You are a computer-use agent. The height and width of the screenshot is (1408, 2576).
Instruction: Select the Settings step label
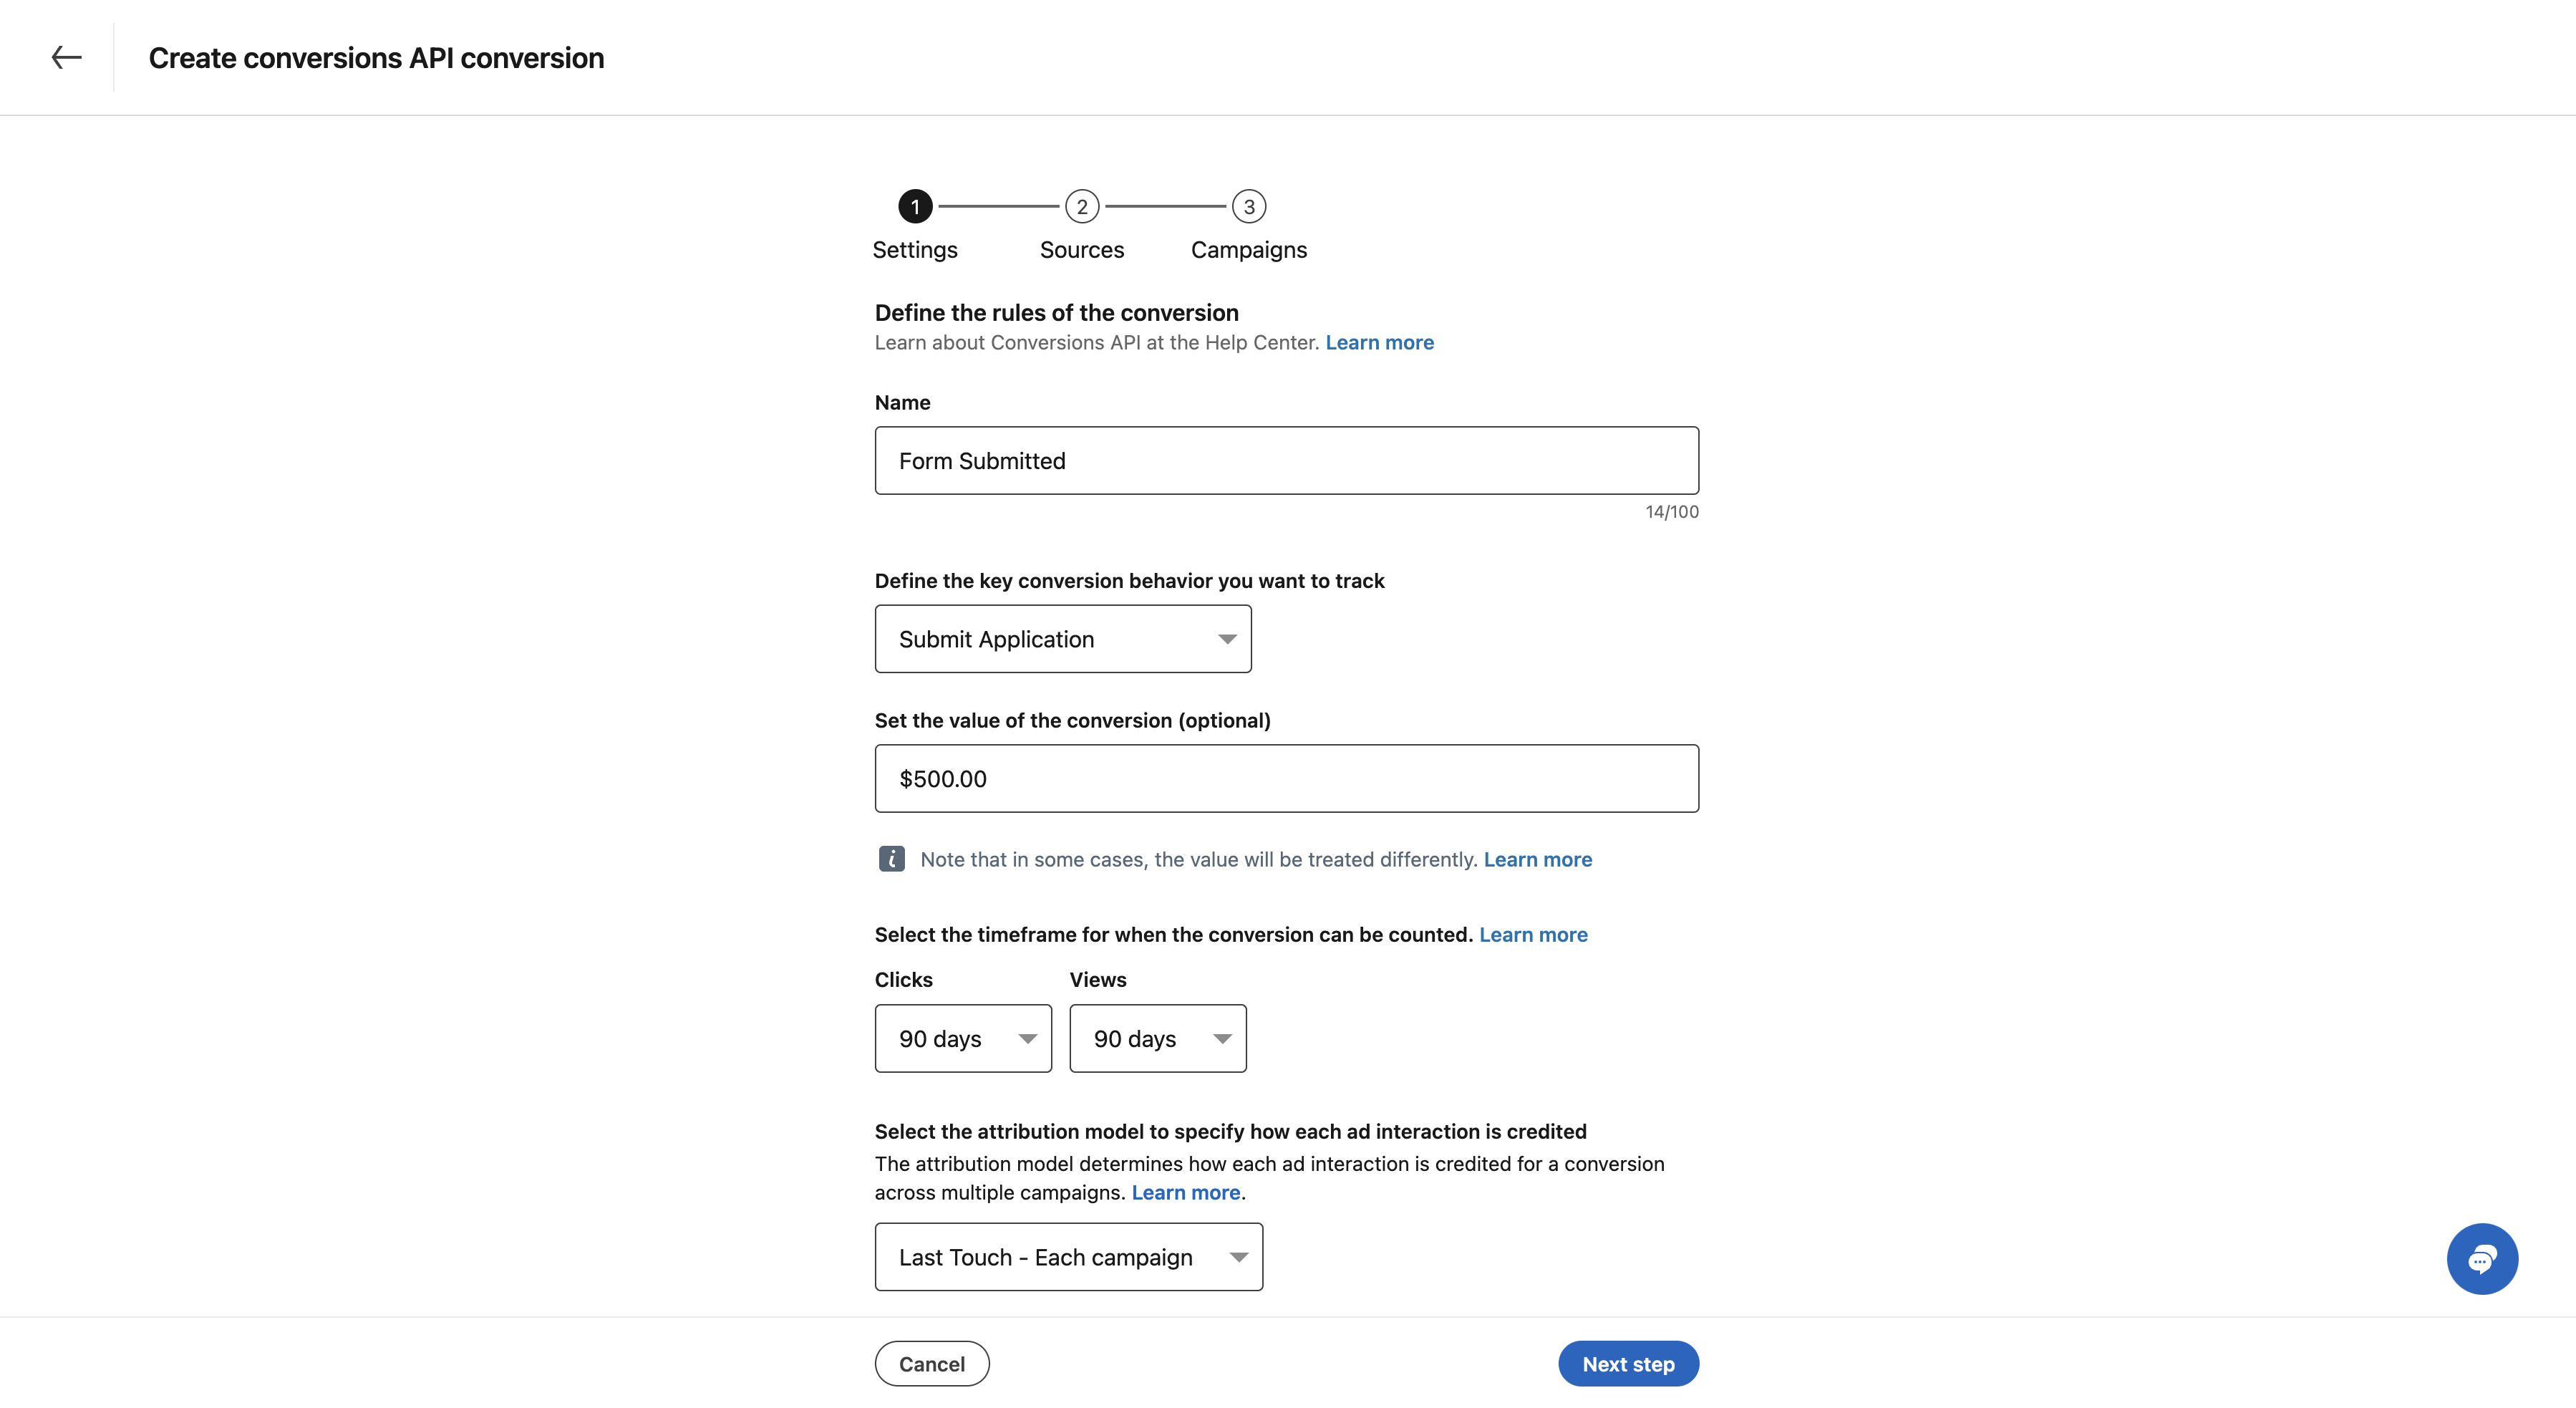coord(914,250)
